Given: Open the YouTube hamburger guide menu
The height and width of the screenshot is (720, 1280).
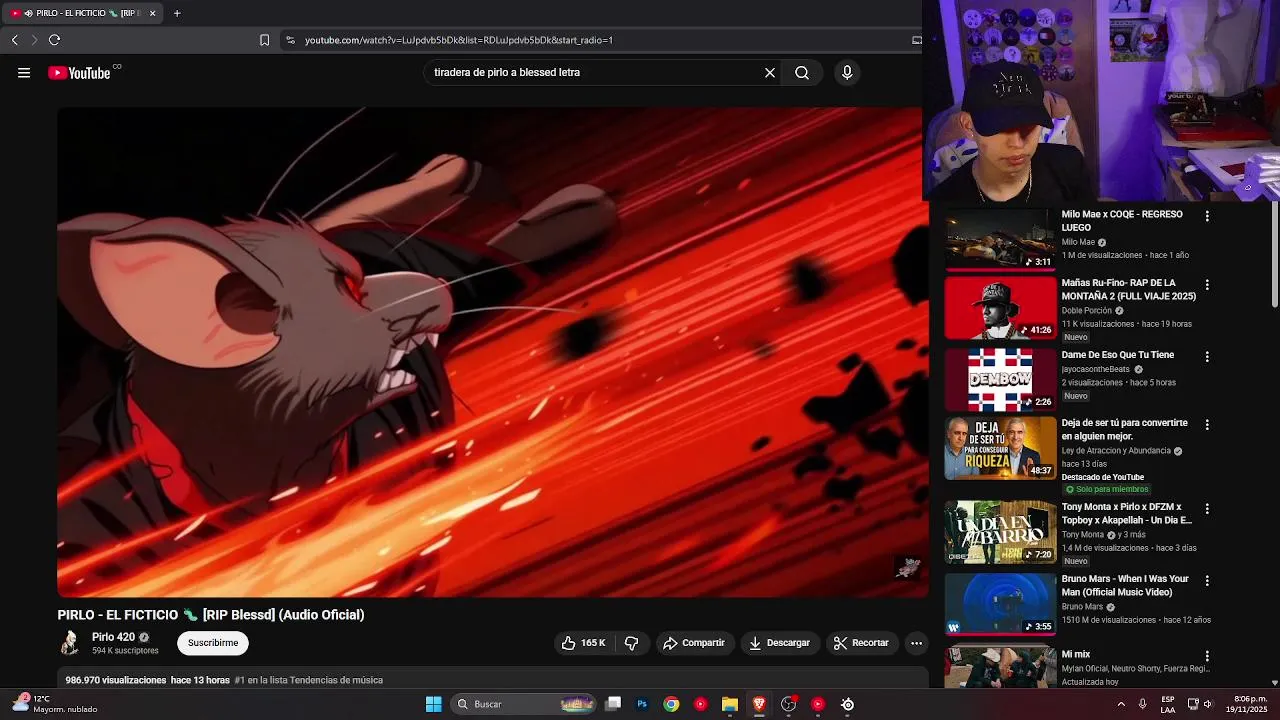Looking at the screenshot, I should (x=24, y=72).
